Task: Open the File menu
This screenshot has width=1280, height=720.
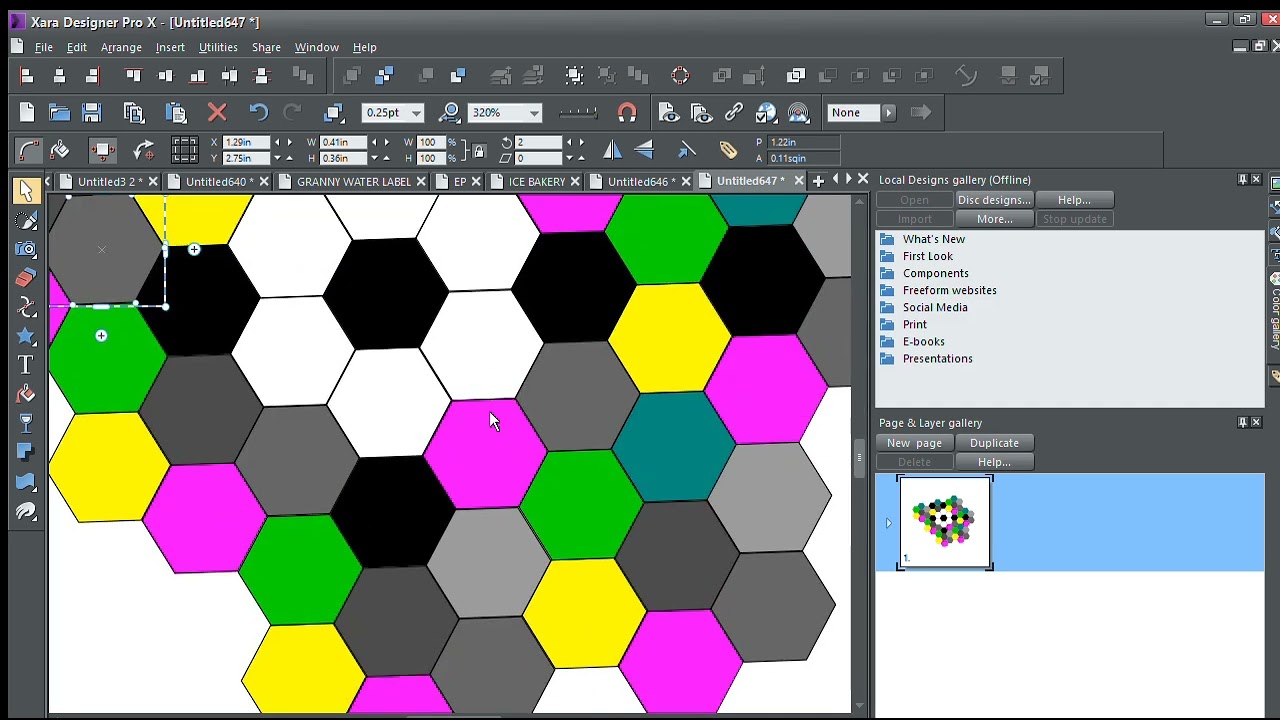Action: pos(44,47)
